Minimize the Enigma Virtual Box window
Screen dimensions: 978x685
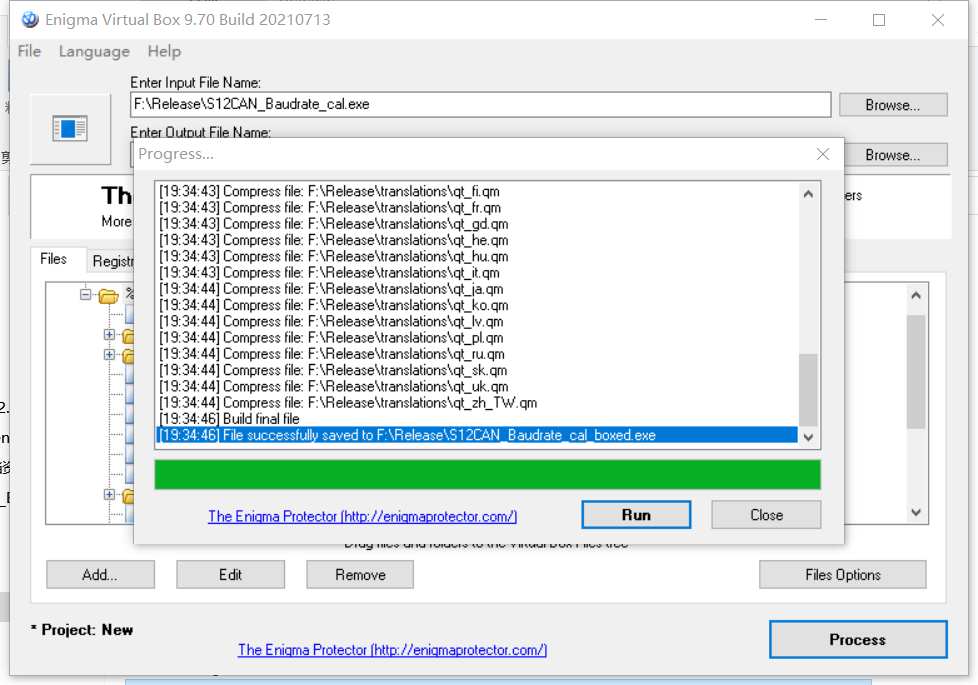(x=821, y=20)
